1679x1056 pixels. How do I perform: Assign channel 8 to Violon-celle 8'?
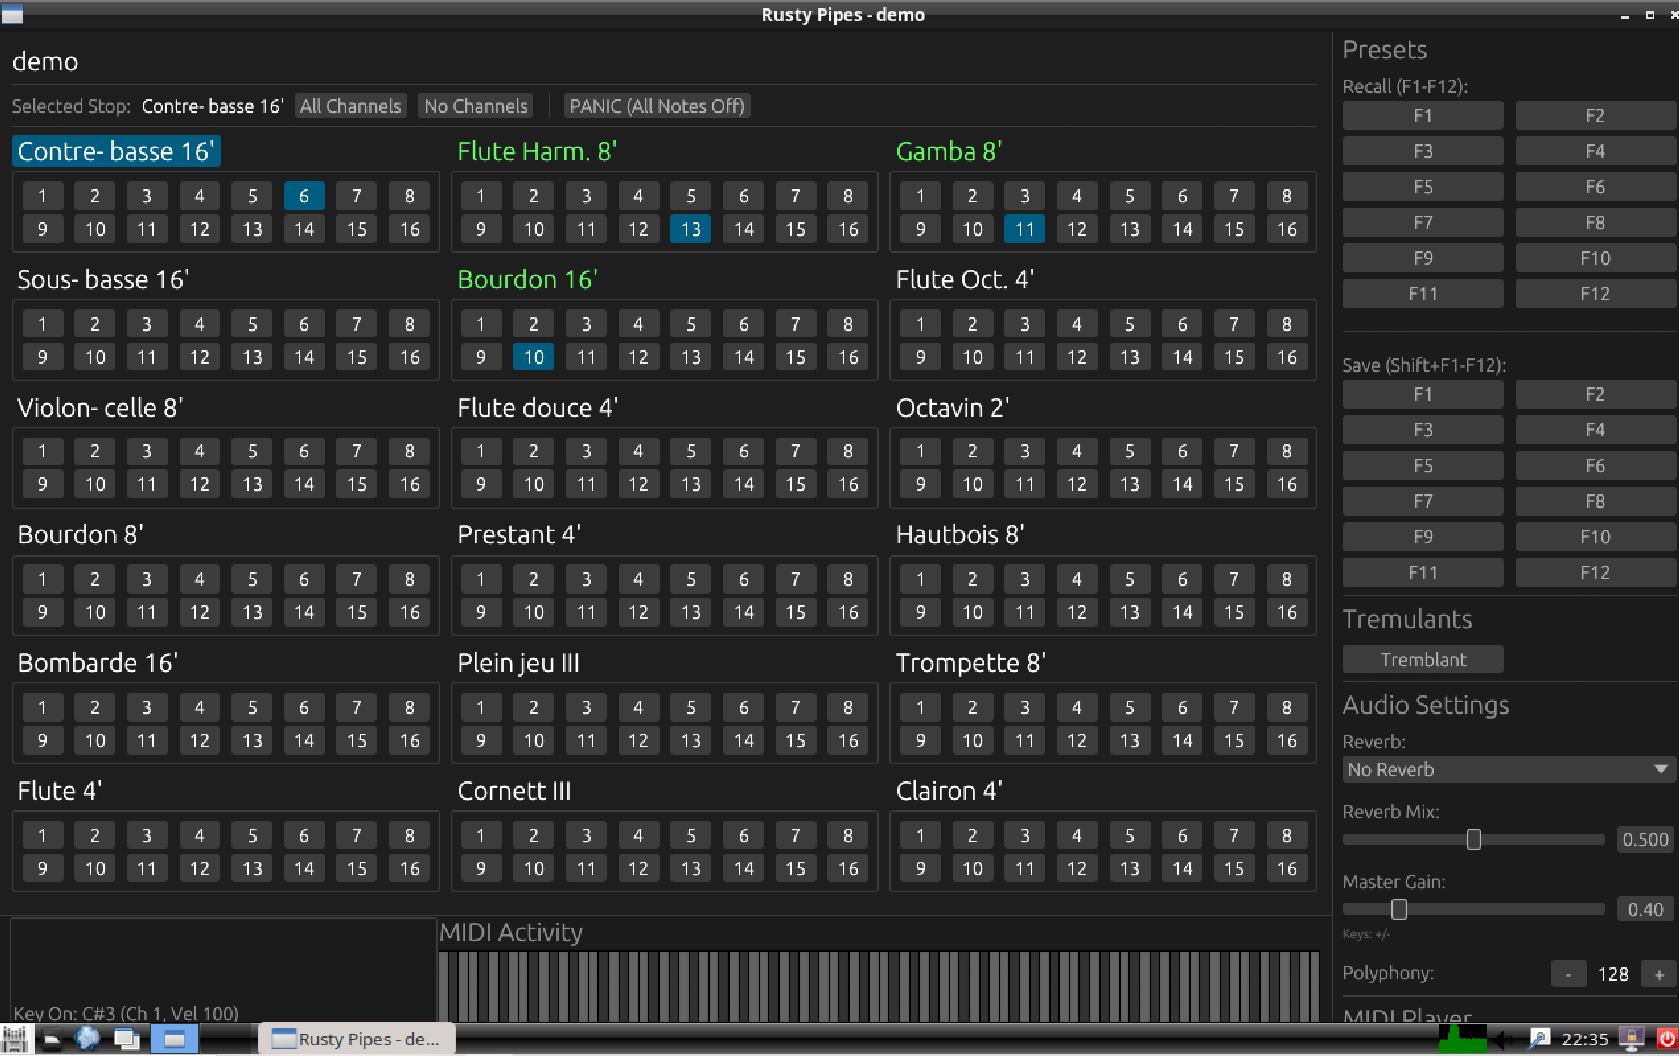[x=409, y=451]
